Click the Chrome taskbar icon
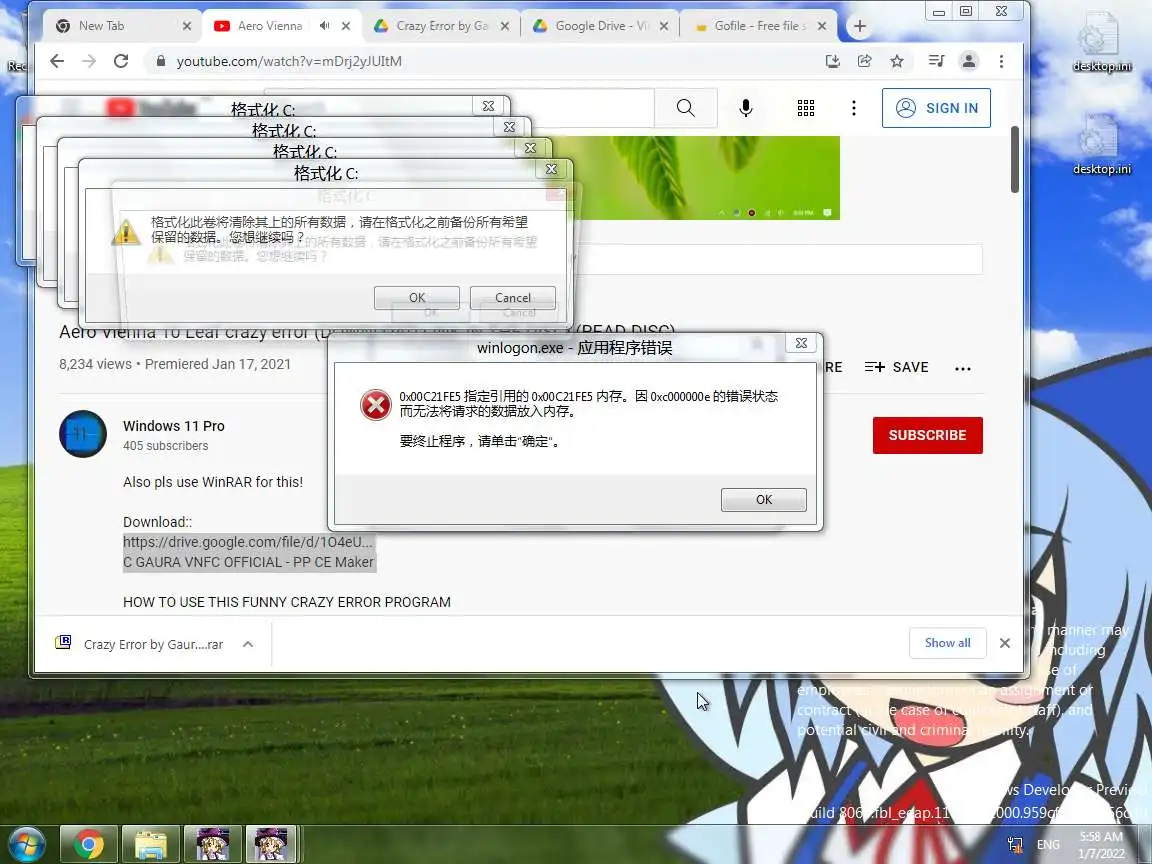Viewport: 1152px width, 864px height. pos(88,844)
